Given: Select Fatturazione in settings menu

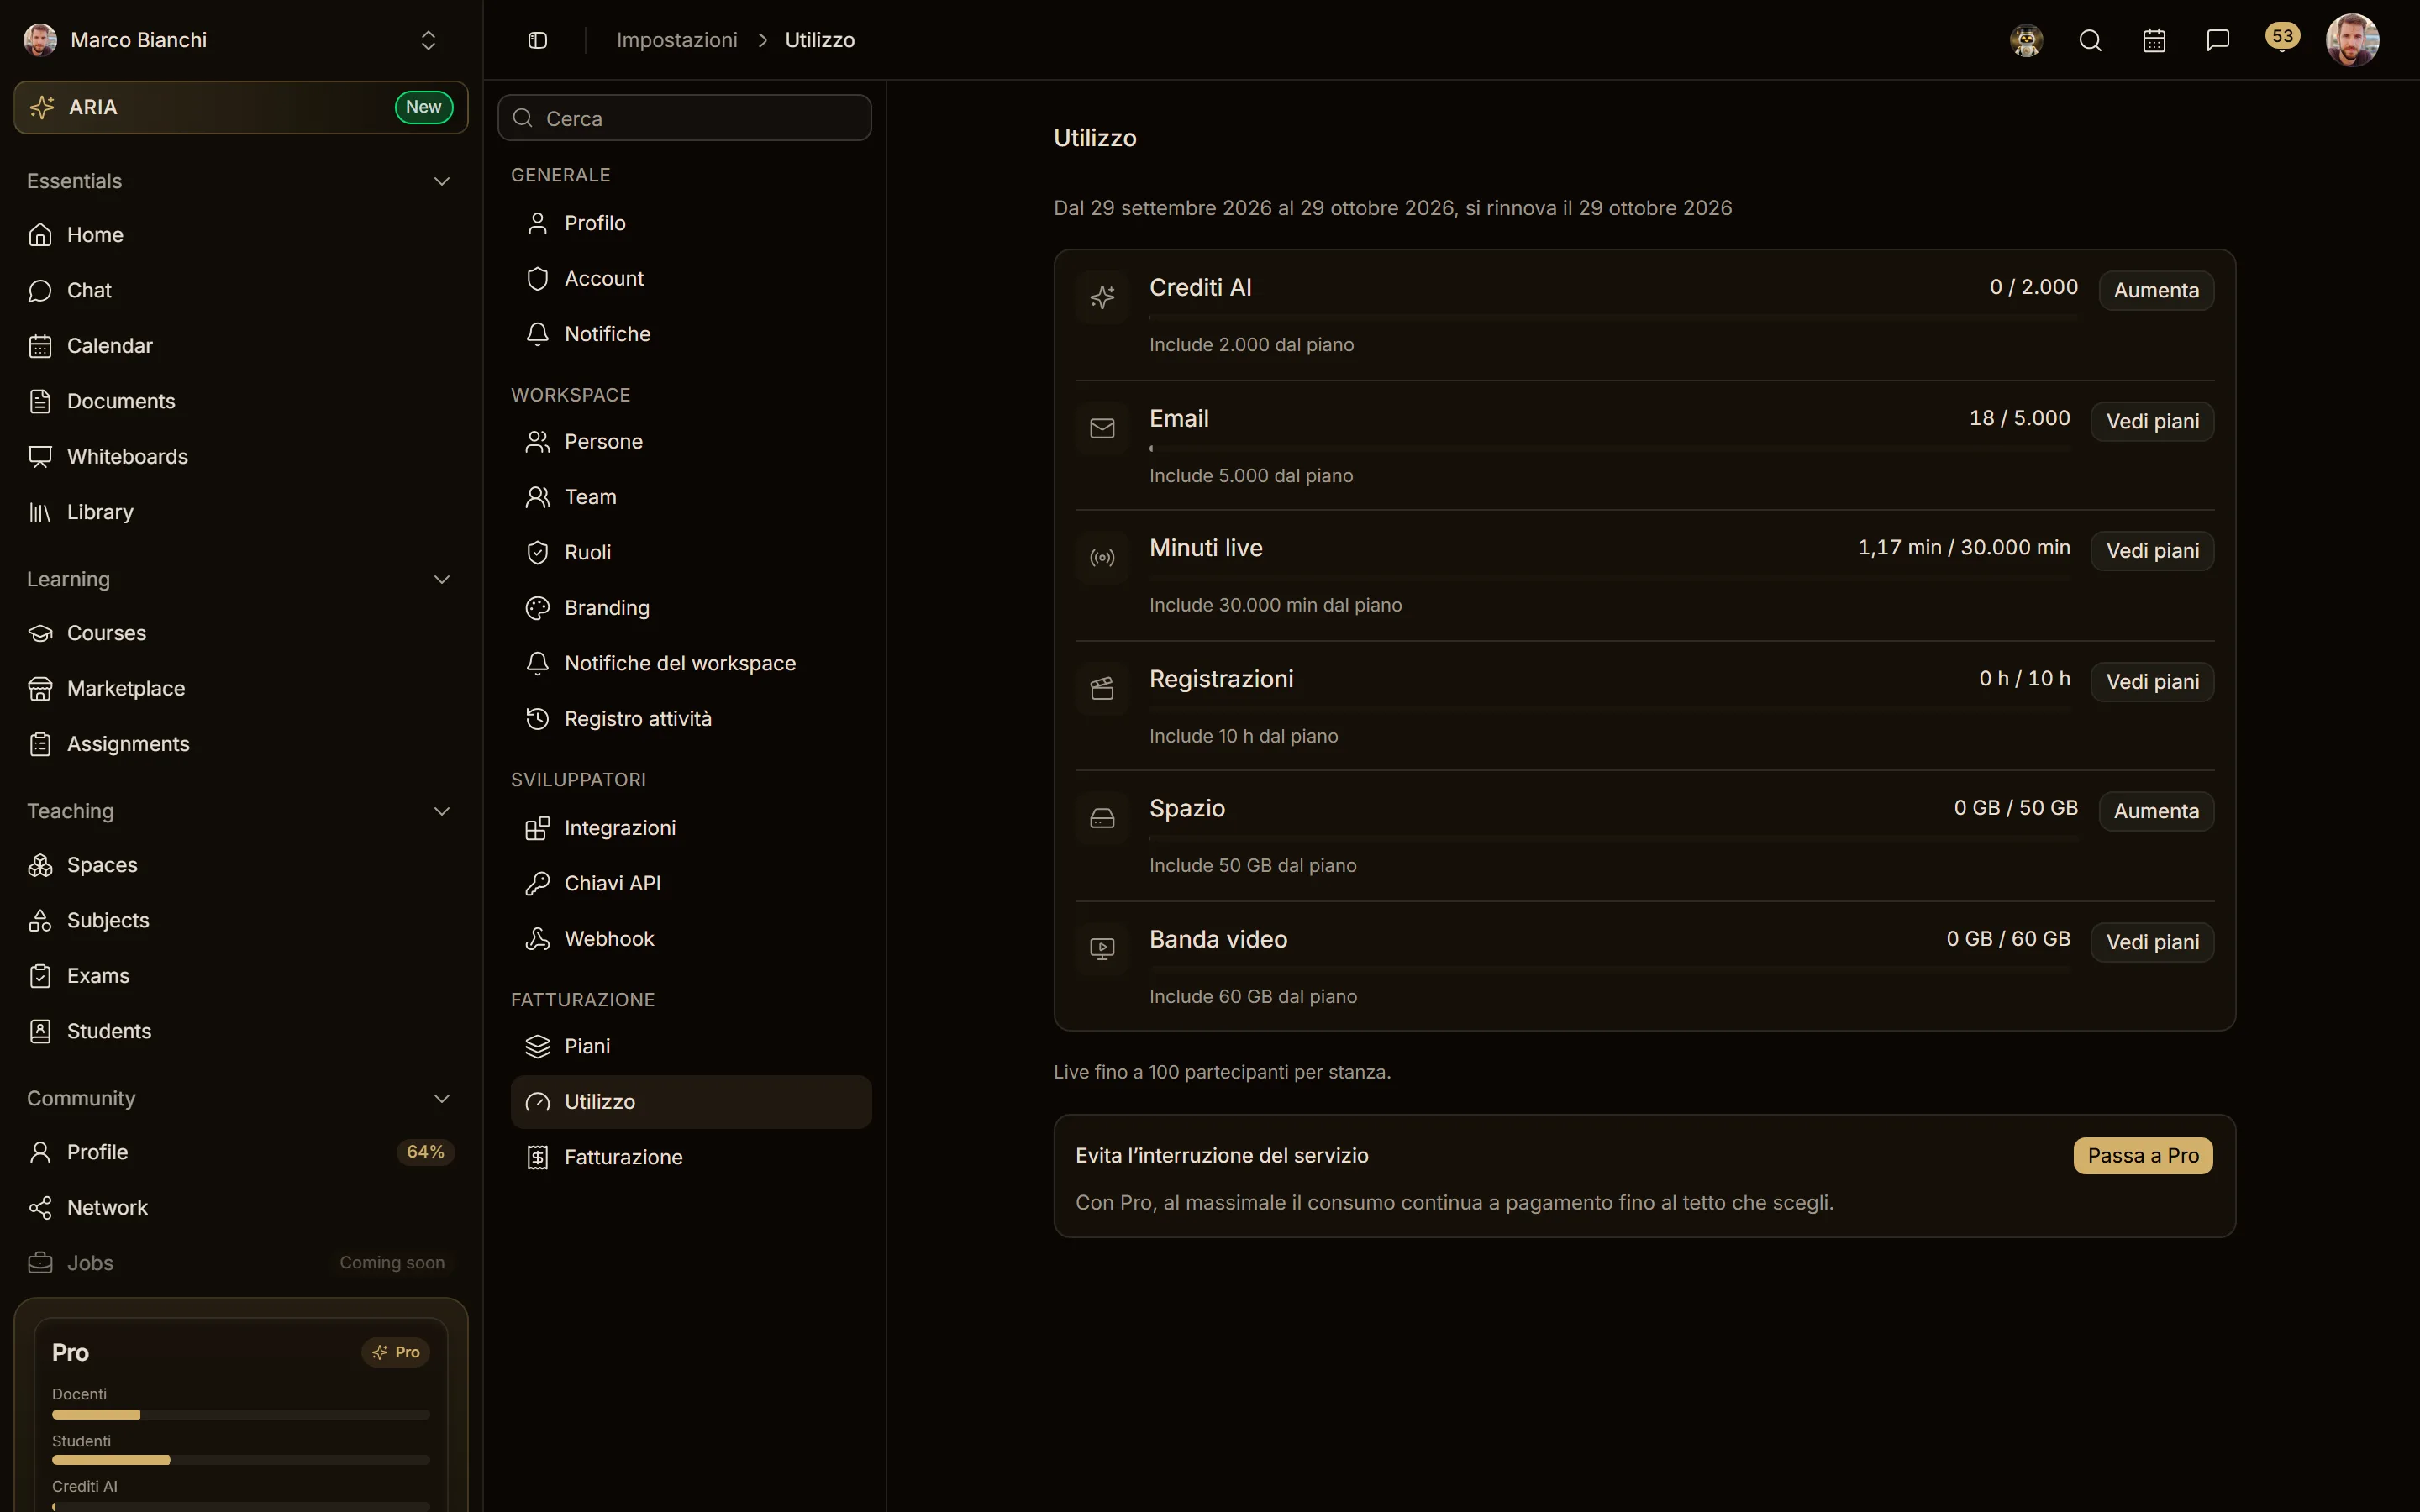Looking at the screenshot, I should pos(691,1157).
